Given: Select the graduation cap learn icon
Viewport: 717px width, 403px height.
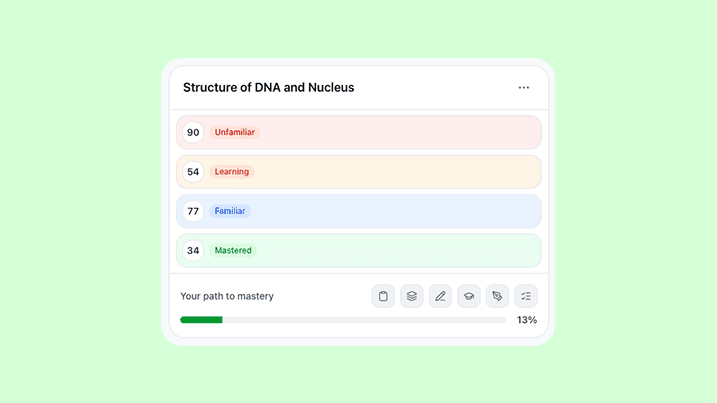Looking at the screenshot, I should pyautogui.click(x=469, y=296).
